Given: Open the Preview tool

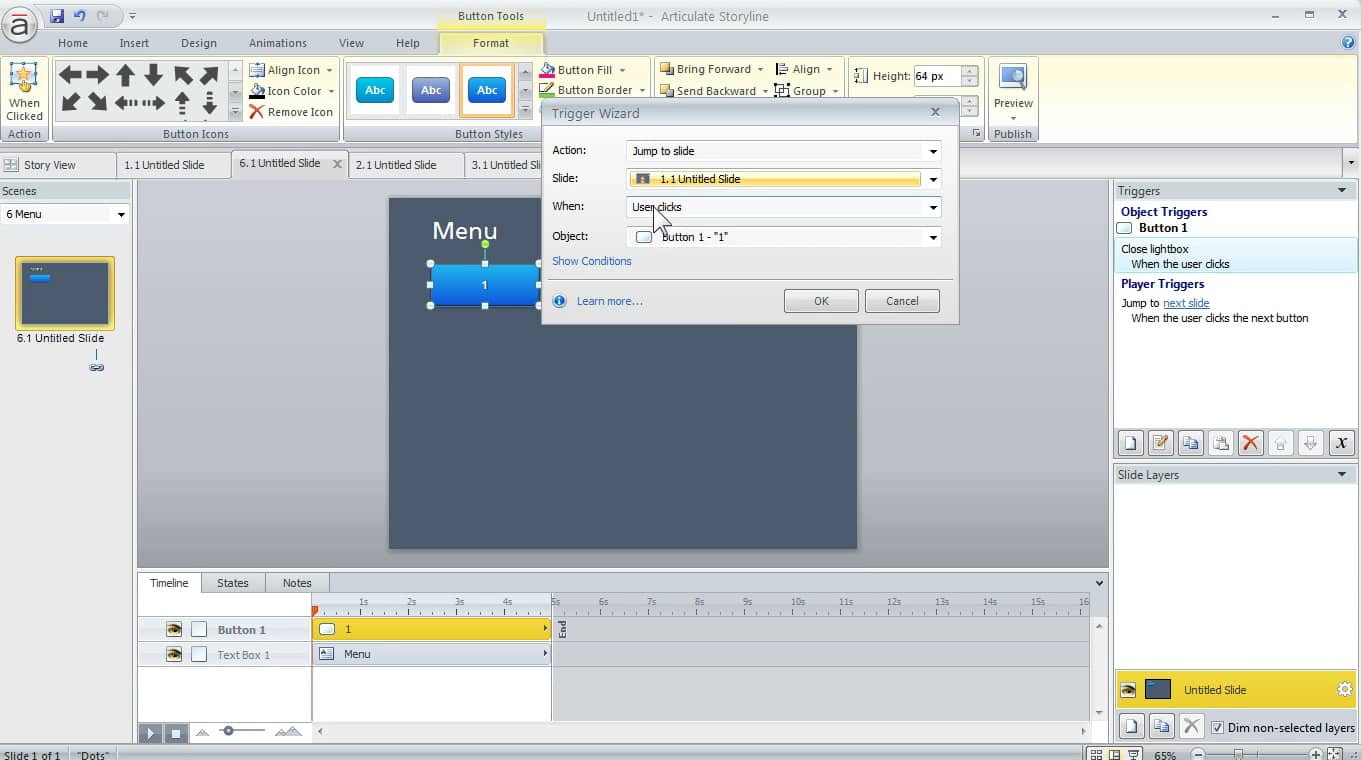Looking at the screenshot, I should 1013,92.
